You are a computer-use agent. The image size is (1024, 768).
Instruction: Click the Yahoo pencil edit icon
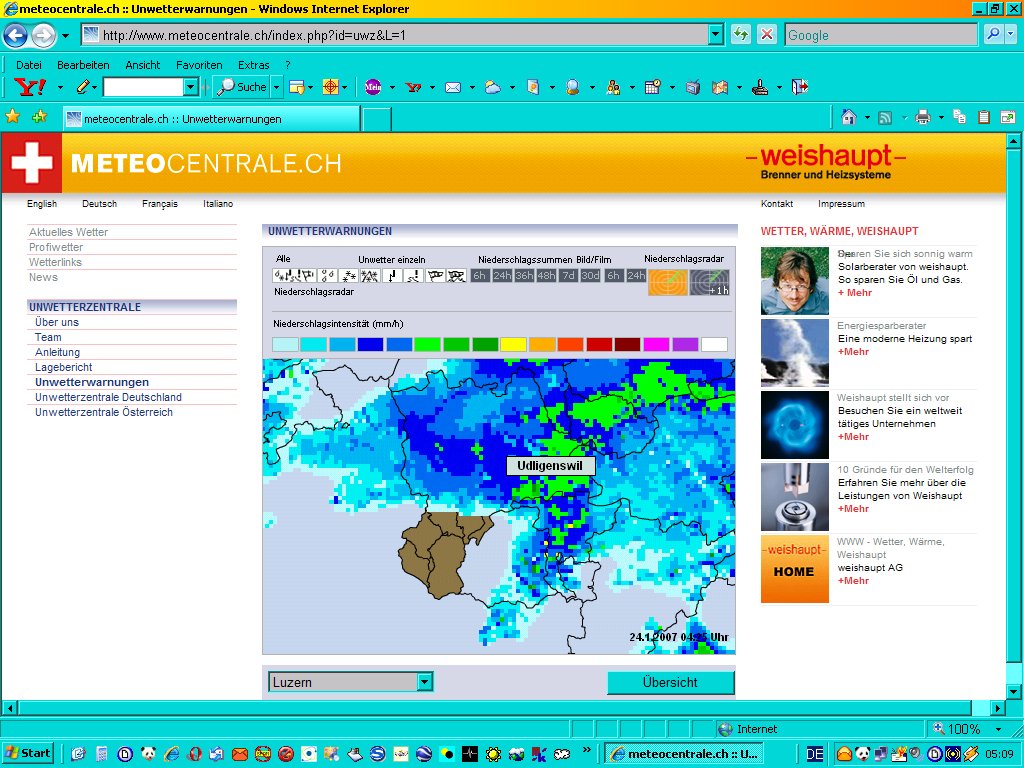pos(83,87)
